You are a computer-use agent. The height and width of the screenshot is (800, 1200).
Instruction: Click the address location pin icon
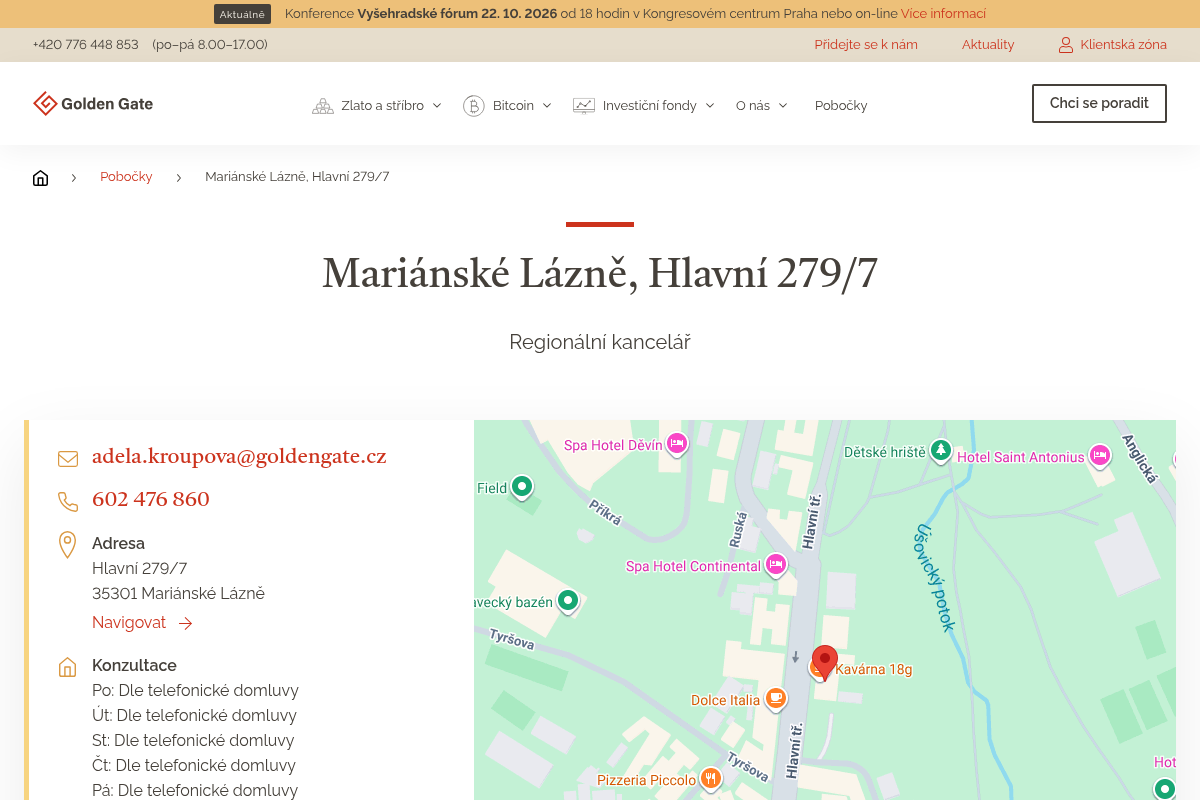pos(68,545)
